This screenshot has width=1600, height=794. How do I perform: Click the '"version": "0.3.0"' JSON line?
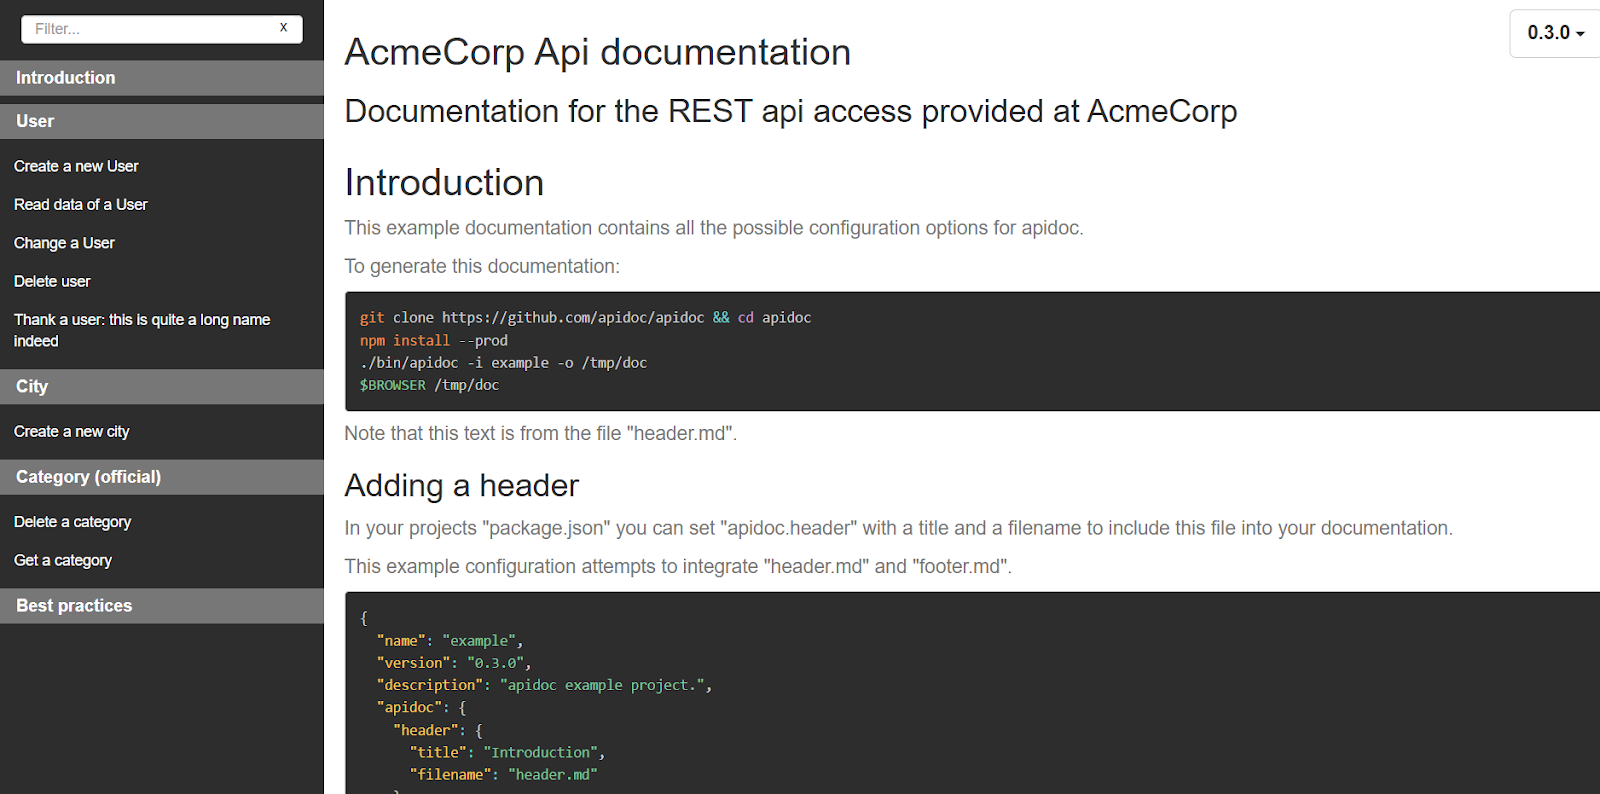(x=454, y=663)
